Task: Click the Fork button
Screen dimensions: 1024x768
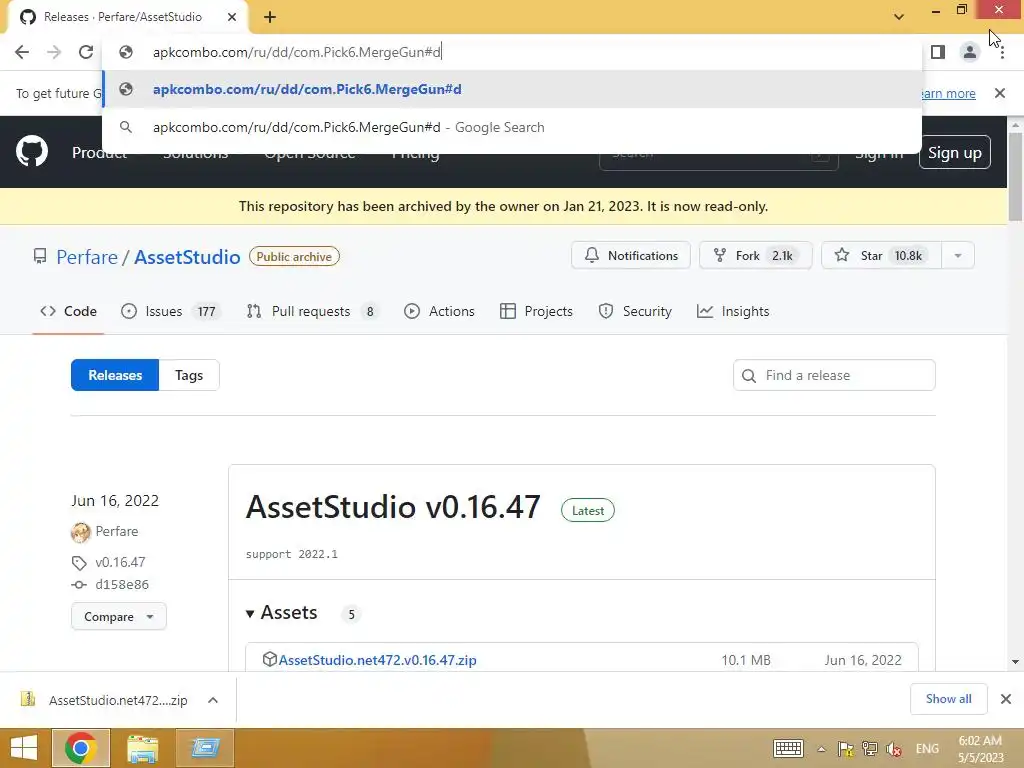Action: click(x=756, y=255)
